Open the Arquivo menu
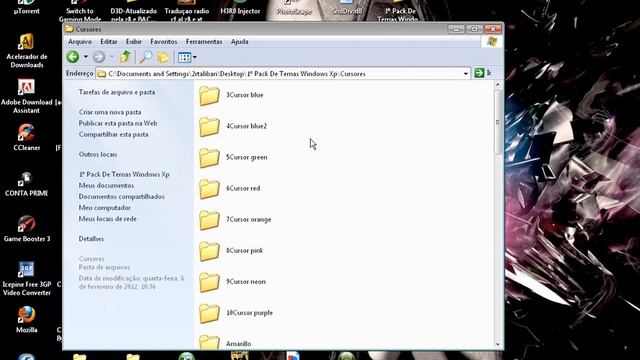The height and width of the screenshot is (360, 640). click(x=80, y=42)
